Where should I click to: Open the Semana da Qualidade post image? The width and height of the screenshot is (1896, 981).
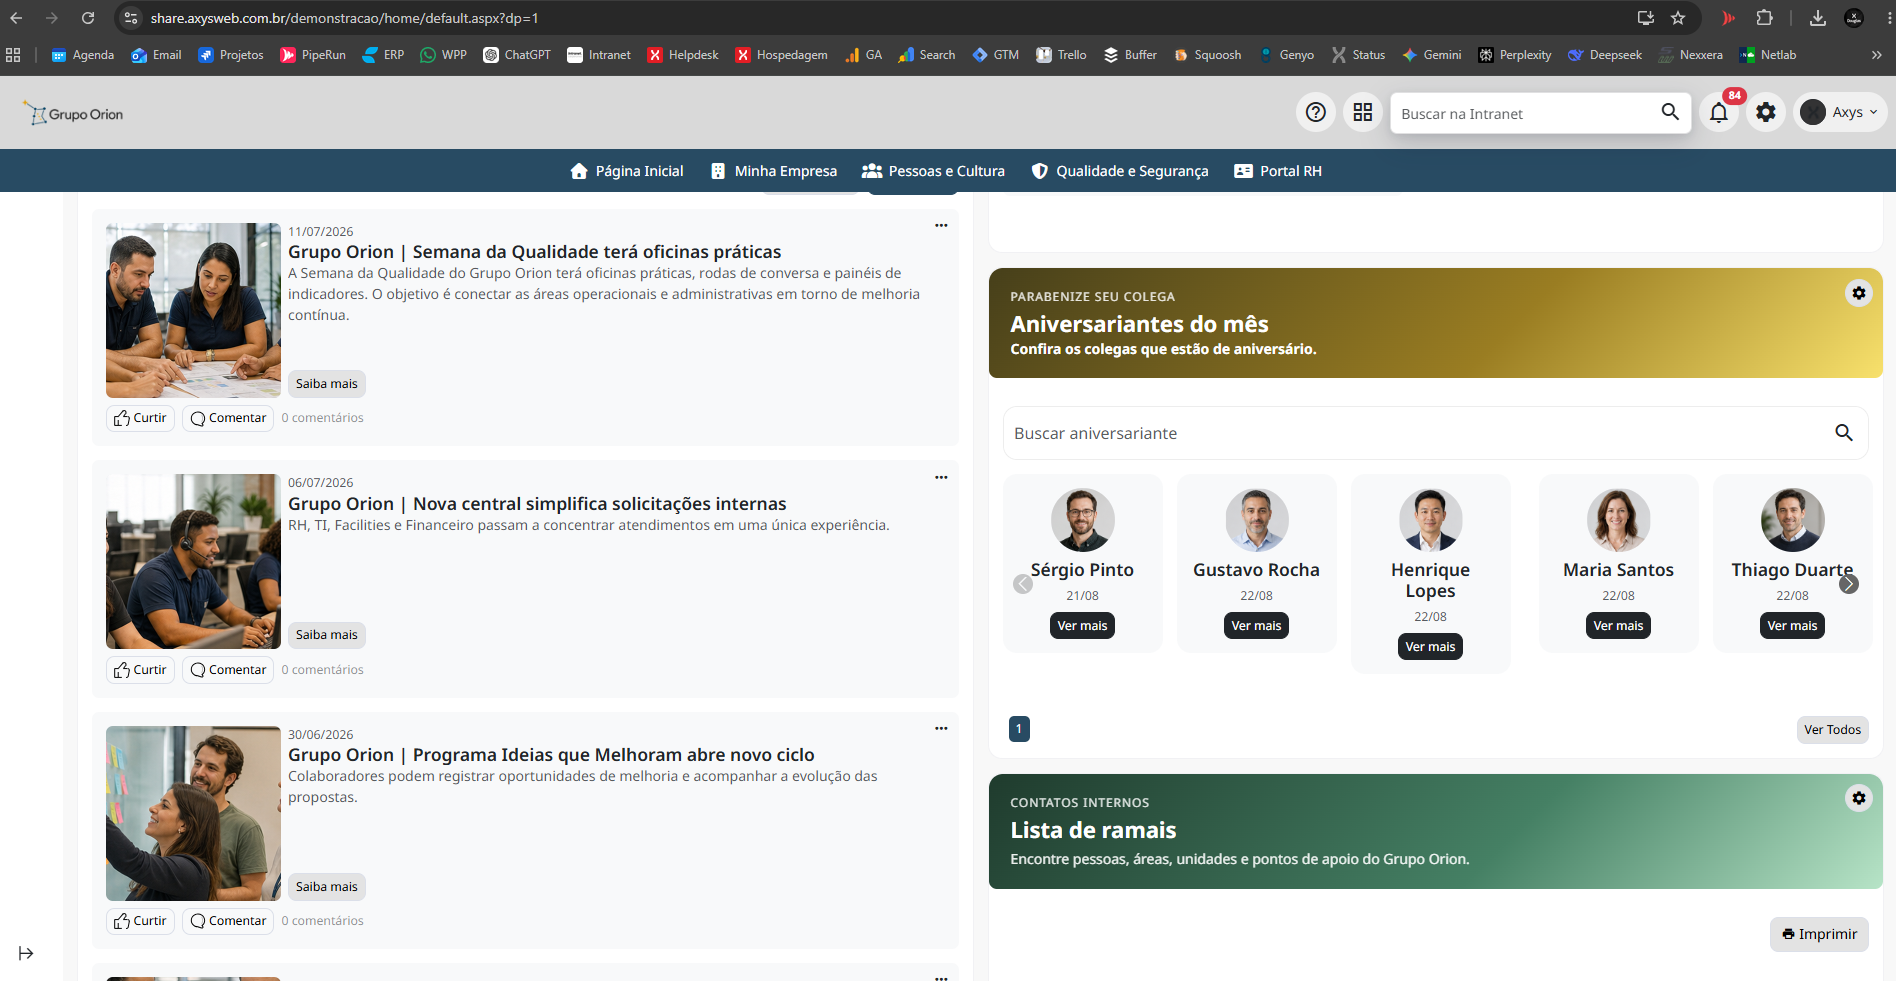[193, 310]
